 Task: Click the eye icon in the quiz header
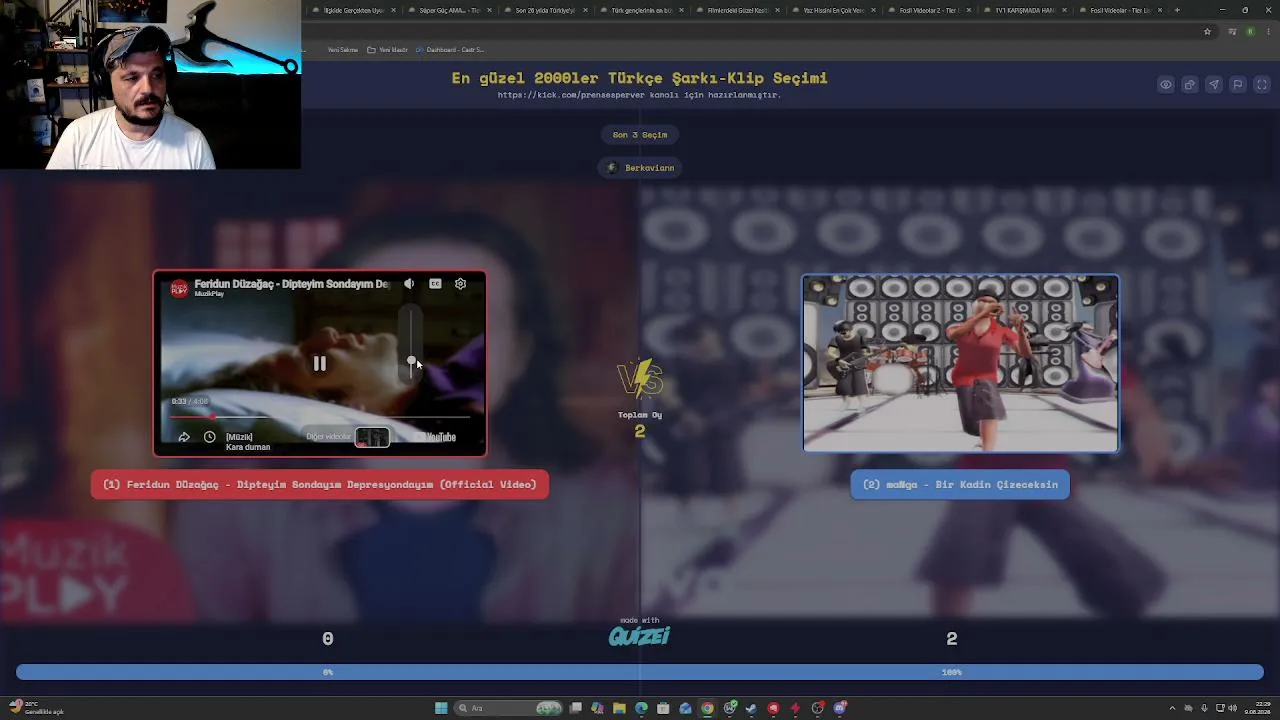pos(1166,85)
